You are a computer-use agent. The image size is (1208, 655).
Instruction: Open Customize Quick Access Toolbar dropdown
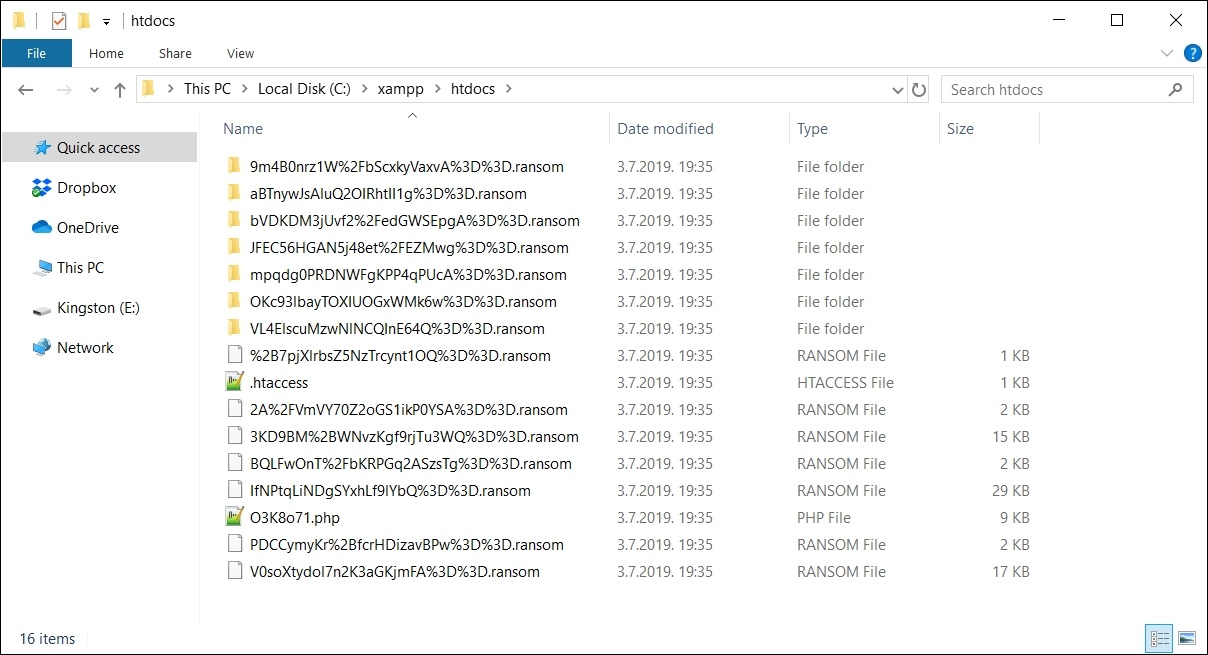[x=106, y=21]
